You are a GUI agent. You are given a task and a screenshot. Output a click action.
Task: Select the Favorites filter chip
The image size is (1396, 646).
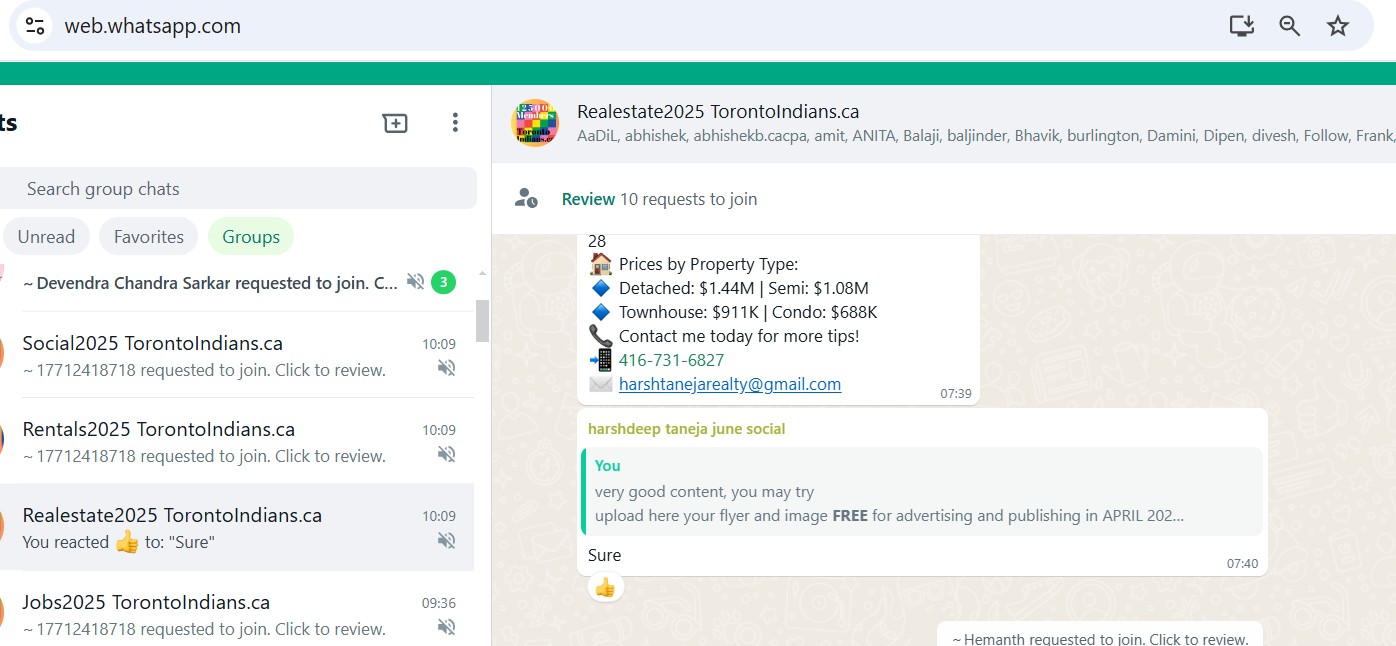point(149,237)
